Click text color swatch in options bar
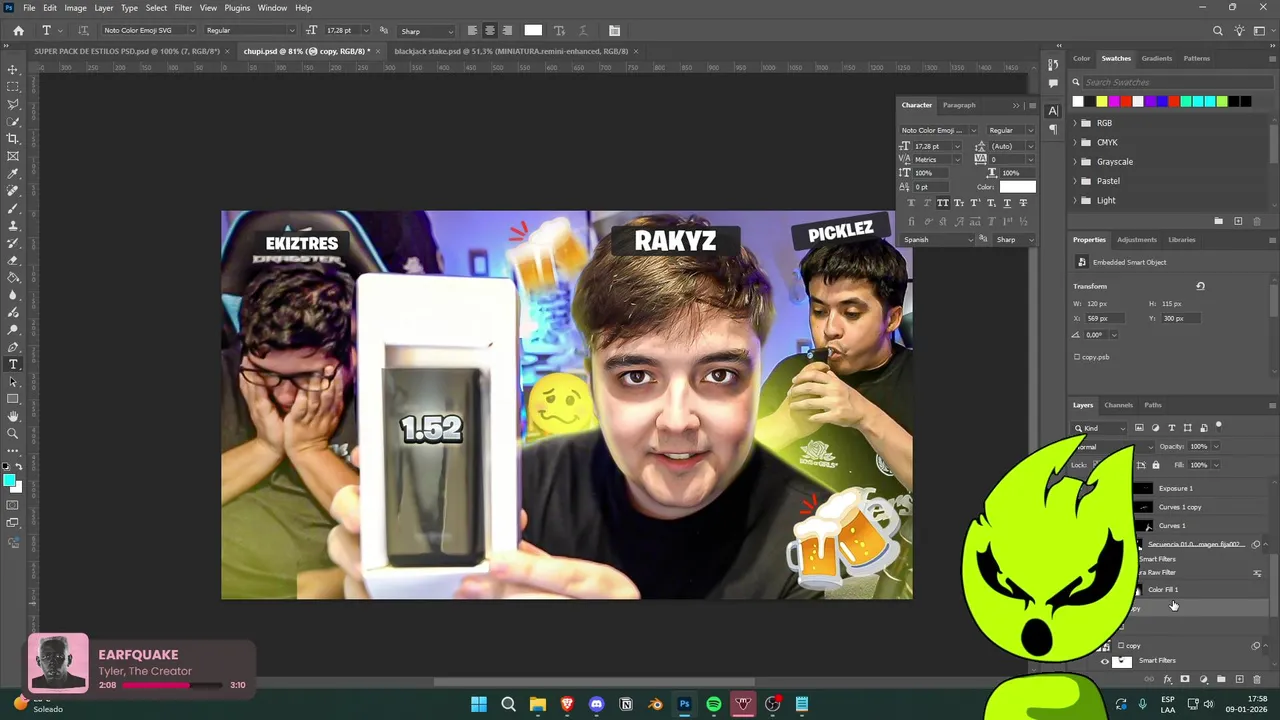Screen dimensions: 1280x720 point(533,31)
